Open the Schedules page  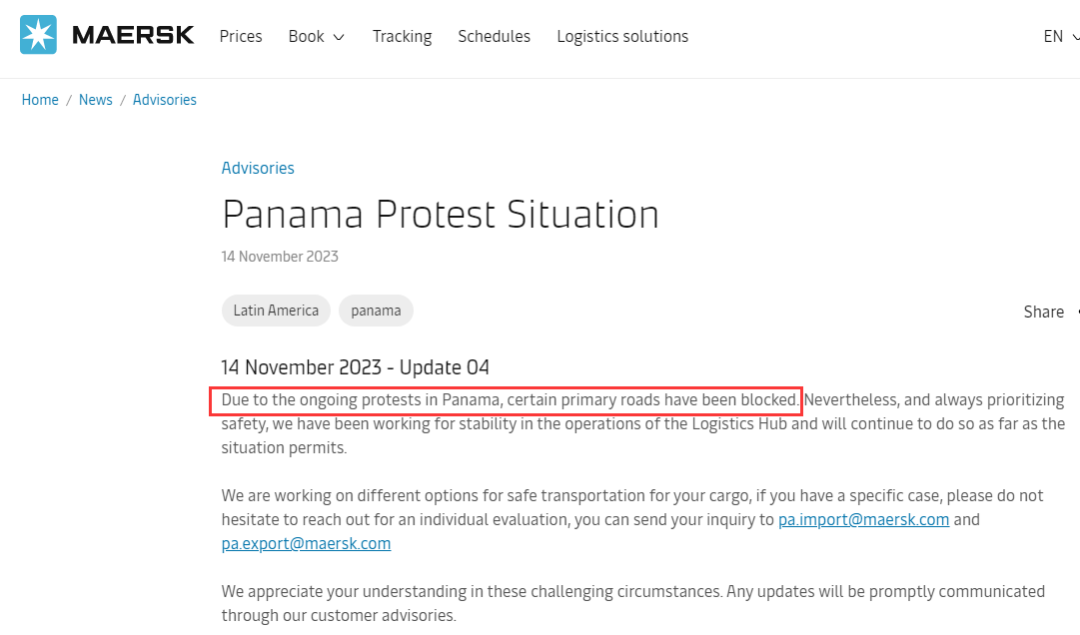(494, 37)
